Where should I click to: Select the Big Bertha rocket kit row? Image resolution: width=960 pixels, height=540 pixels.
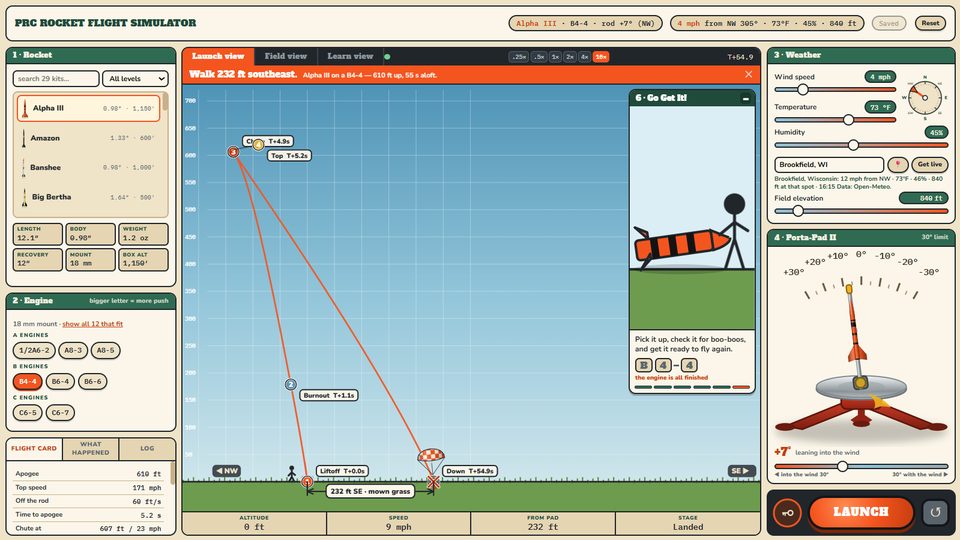(x=89, y=197)
